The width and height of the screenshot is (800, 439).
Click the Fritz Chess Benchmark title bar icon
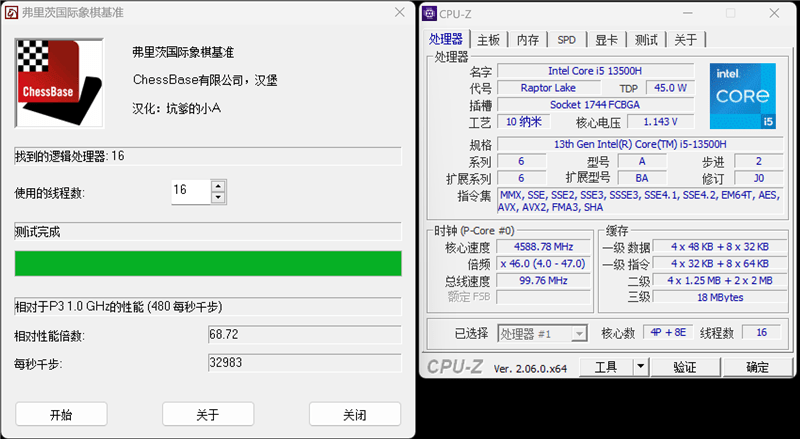11,12
